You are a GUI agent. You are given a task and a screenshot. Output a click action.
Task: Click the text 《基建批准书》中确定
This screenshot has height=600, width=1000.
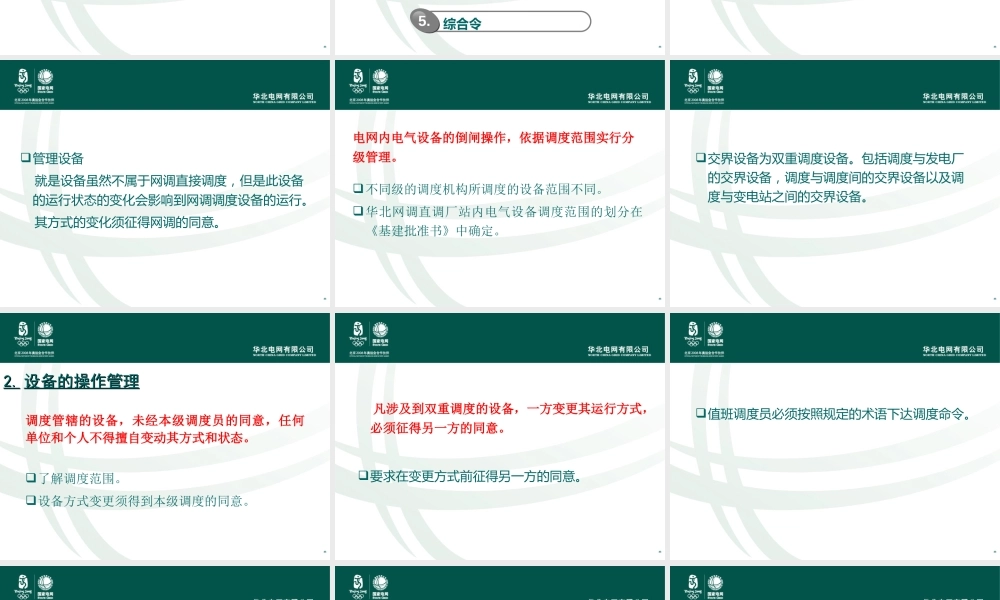(434, 231)
